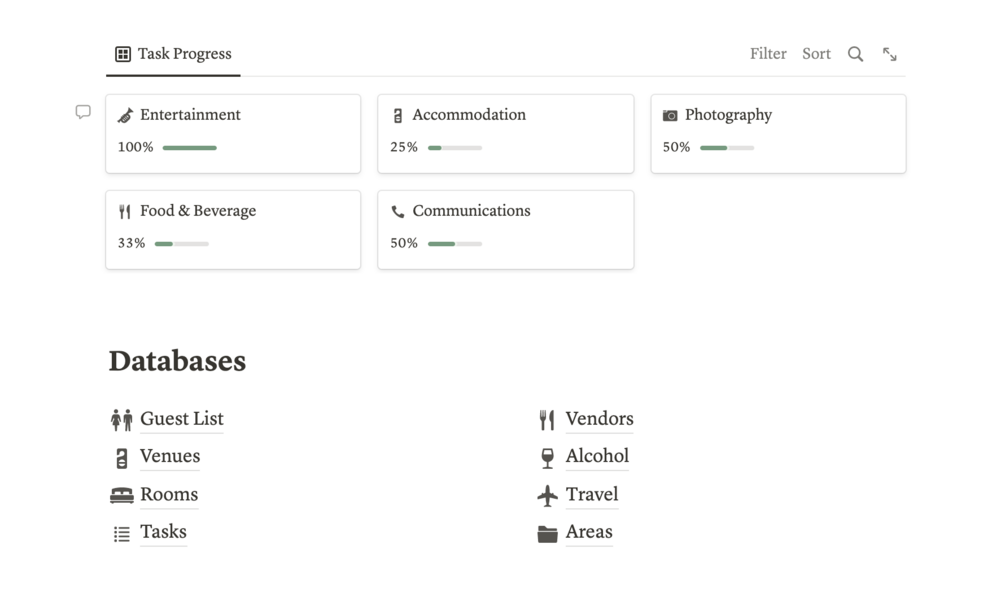Open the Tasks database page

(x=163, y=532)
